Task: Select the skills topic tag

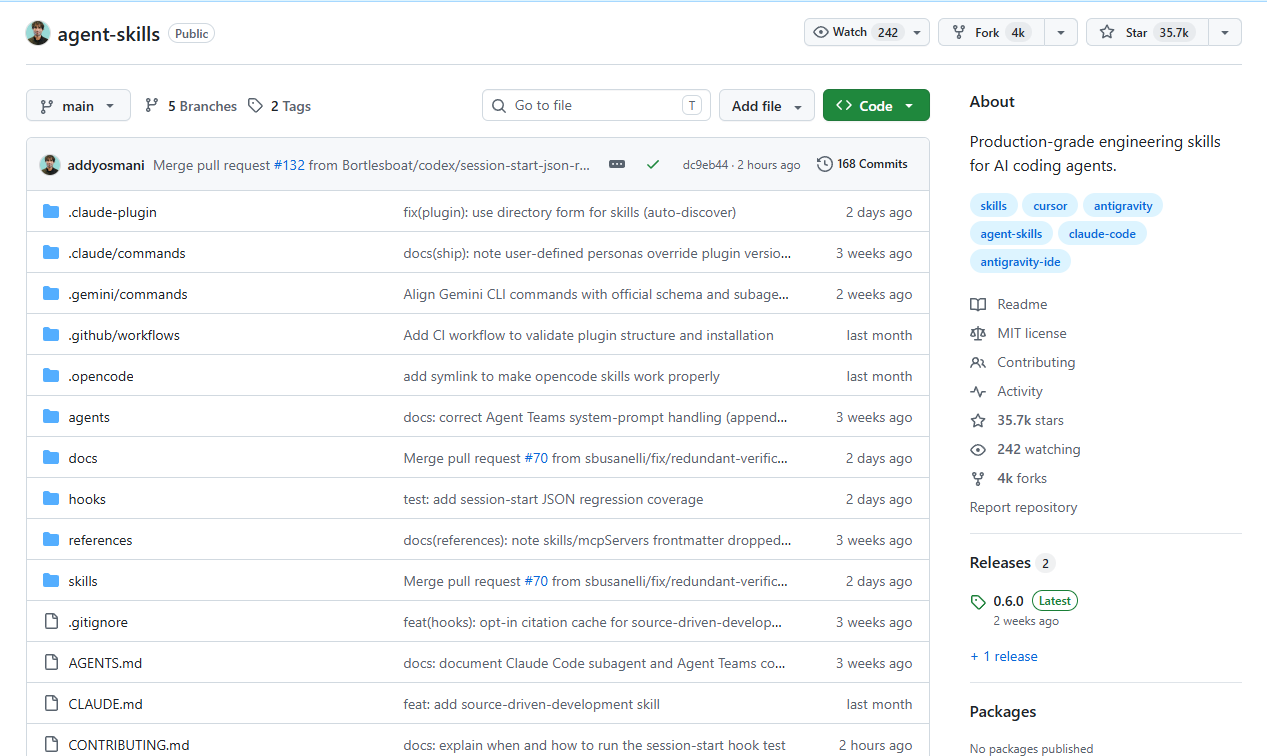Action: pyautogui.click(x=994, y=205)
